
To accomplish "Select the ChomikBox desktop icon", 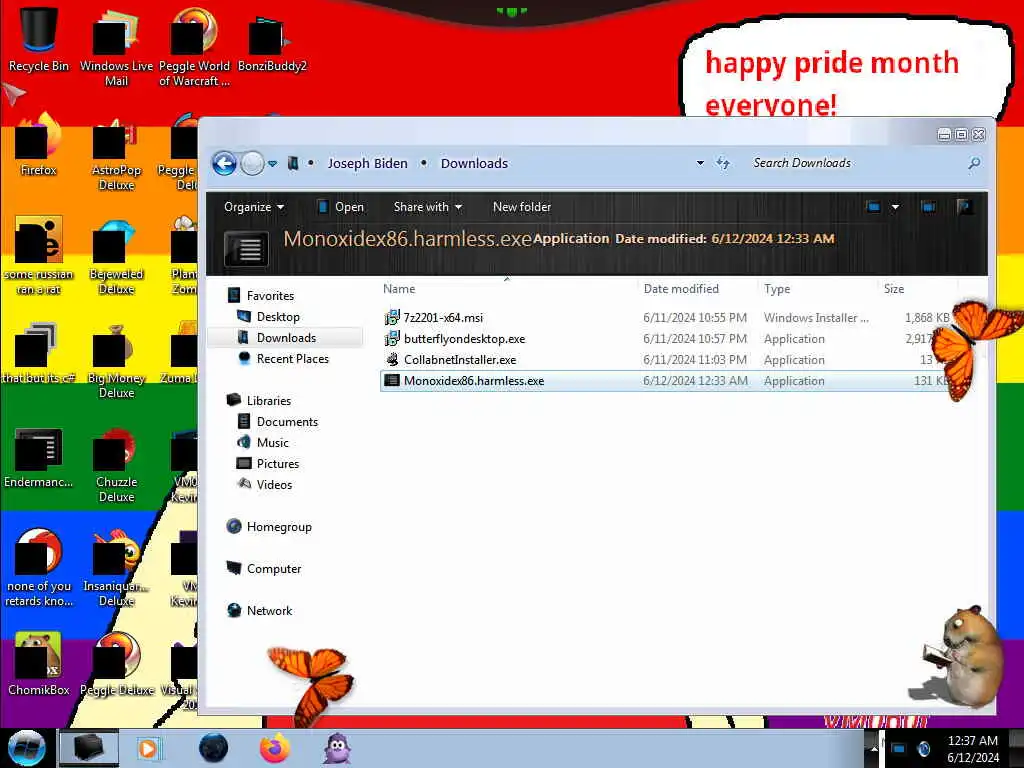I will (39, 664).
